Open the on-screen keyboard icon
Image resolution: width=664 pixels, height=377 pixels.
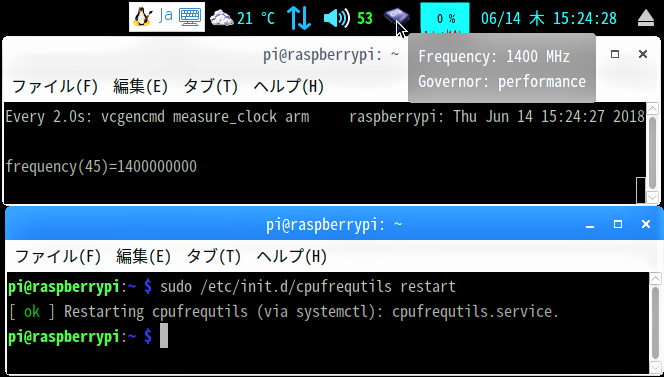190,17
